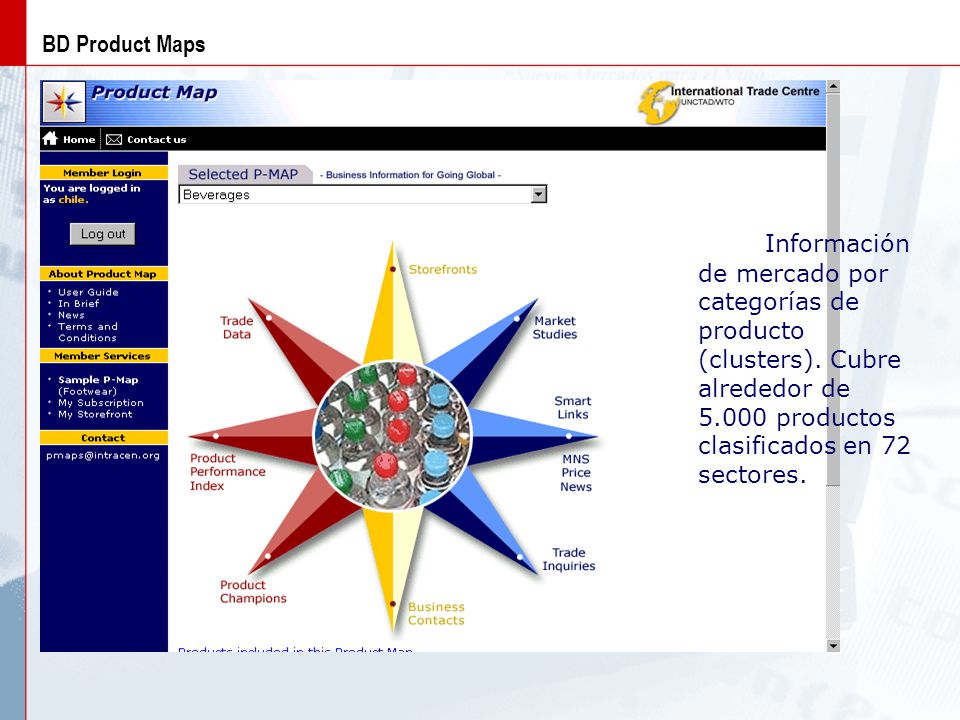Open the Contact us link
This screenshot has height=720, width=960.
click(157, 140)
